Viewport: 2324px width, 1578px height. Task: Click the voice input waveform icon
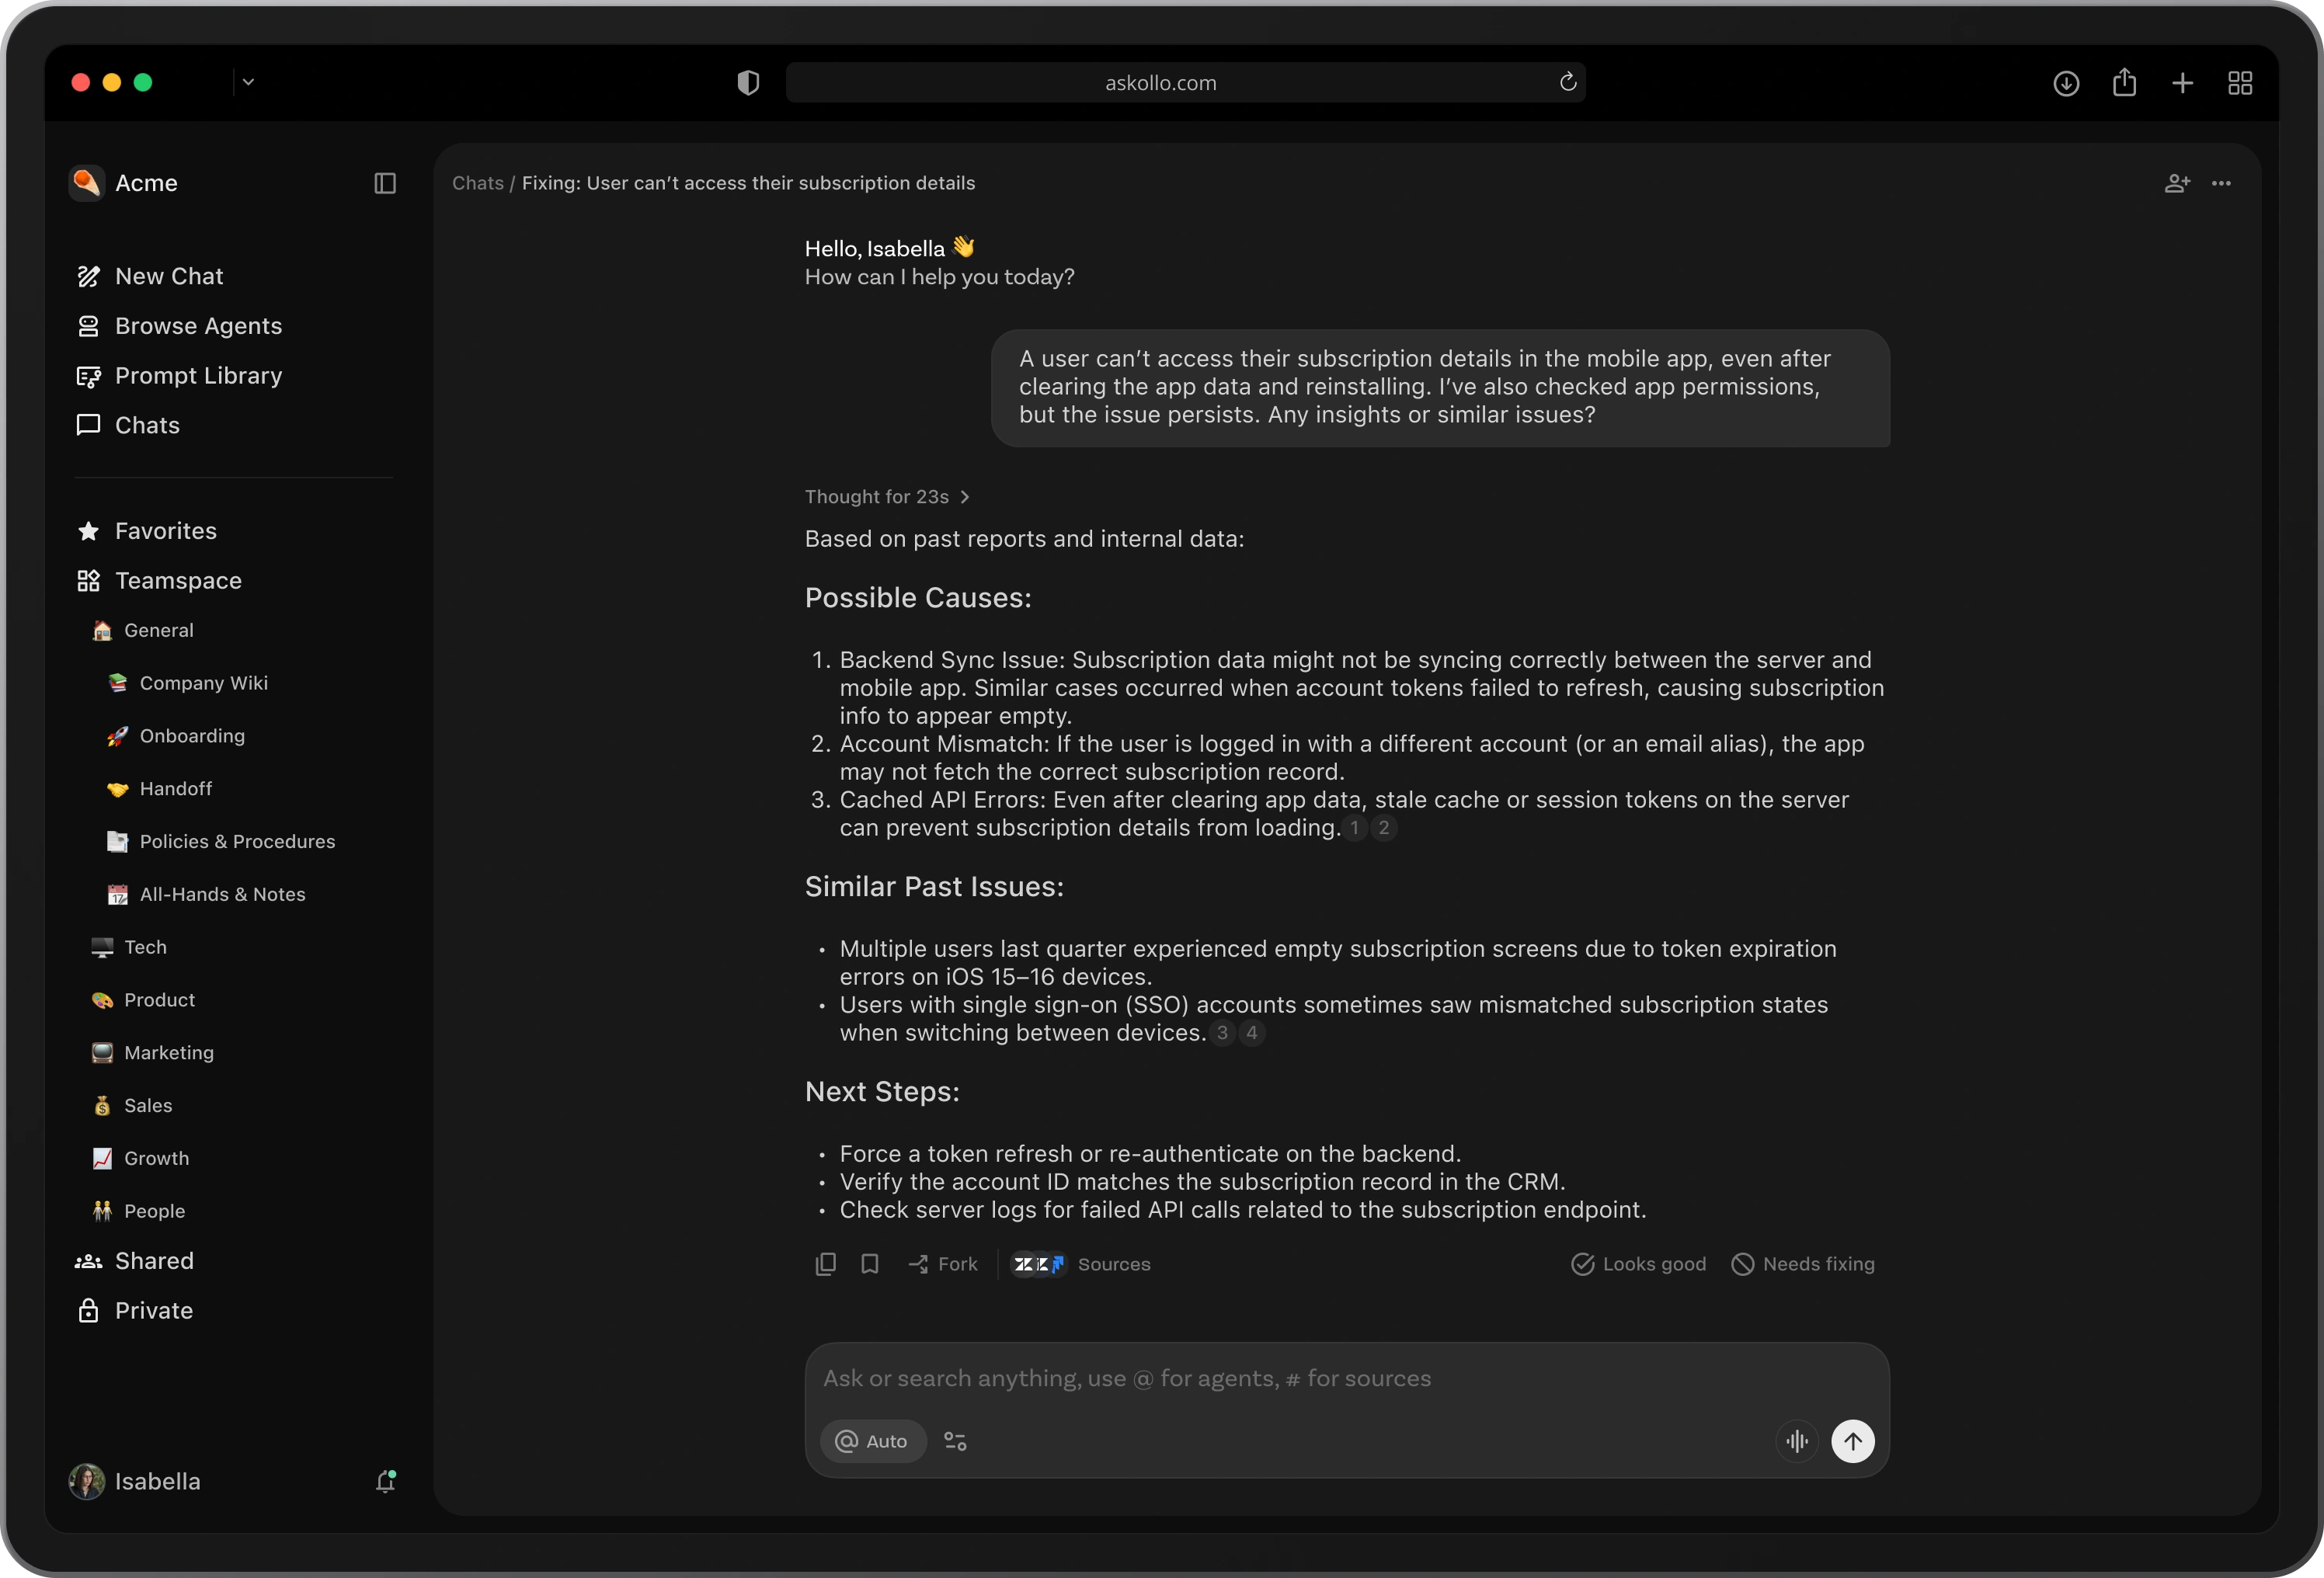tap(1797, 1441)
